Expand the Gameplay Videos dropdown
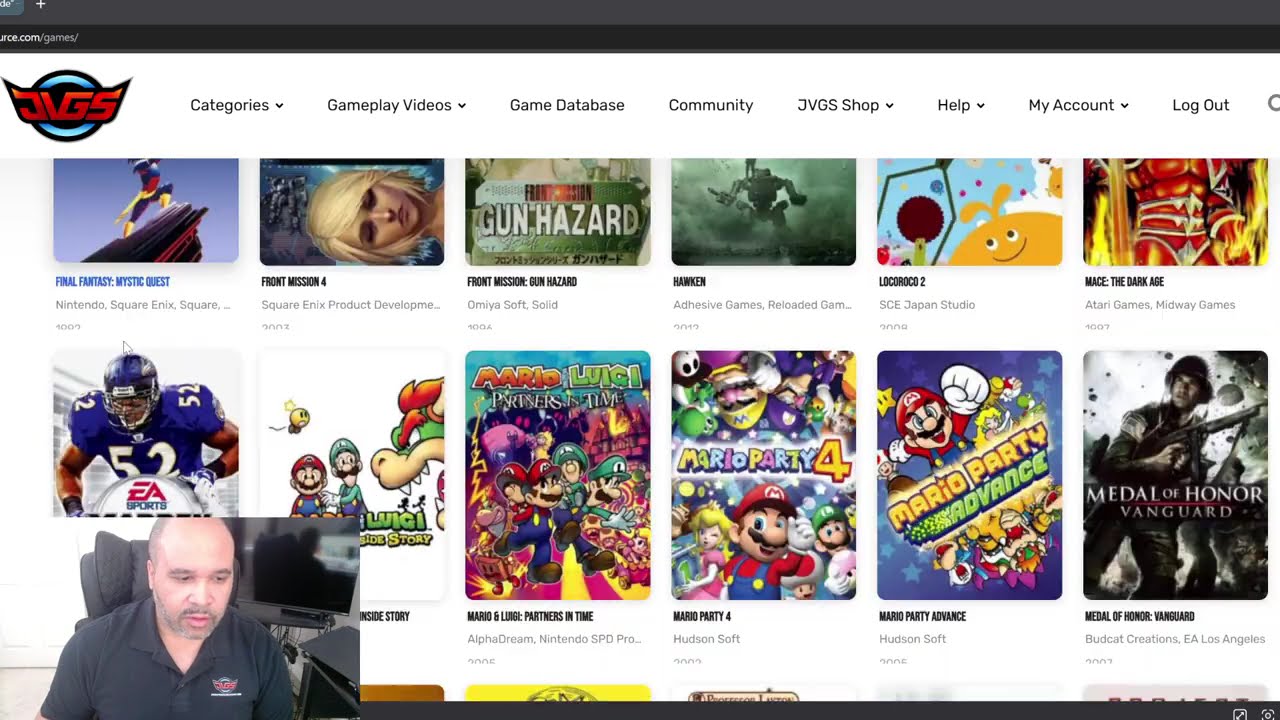 [x=397, y=105]
